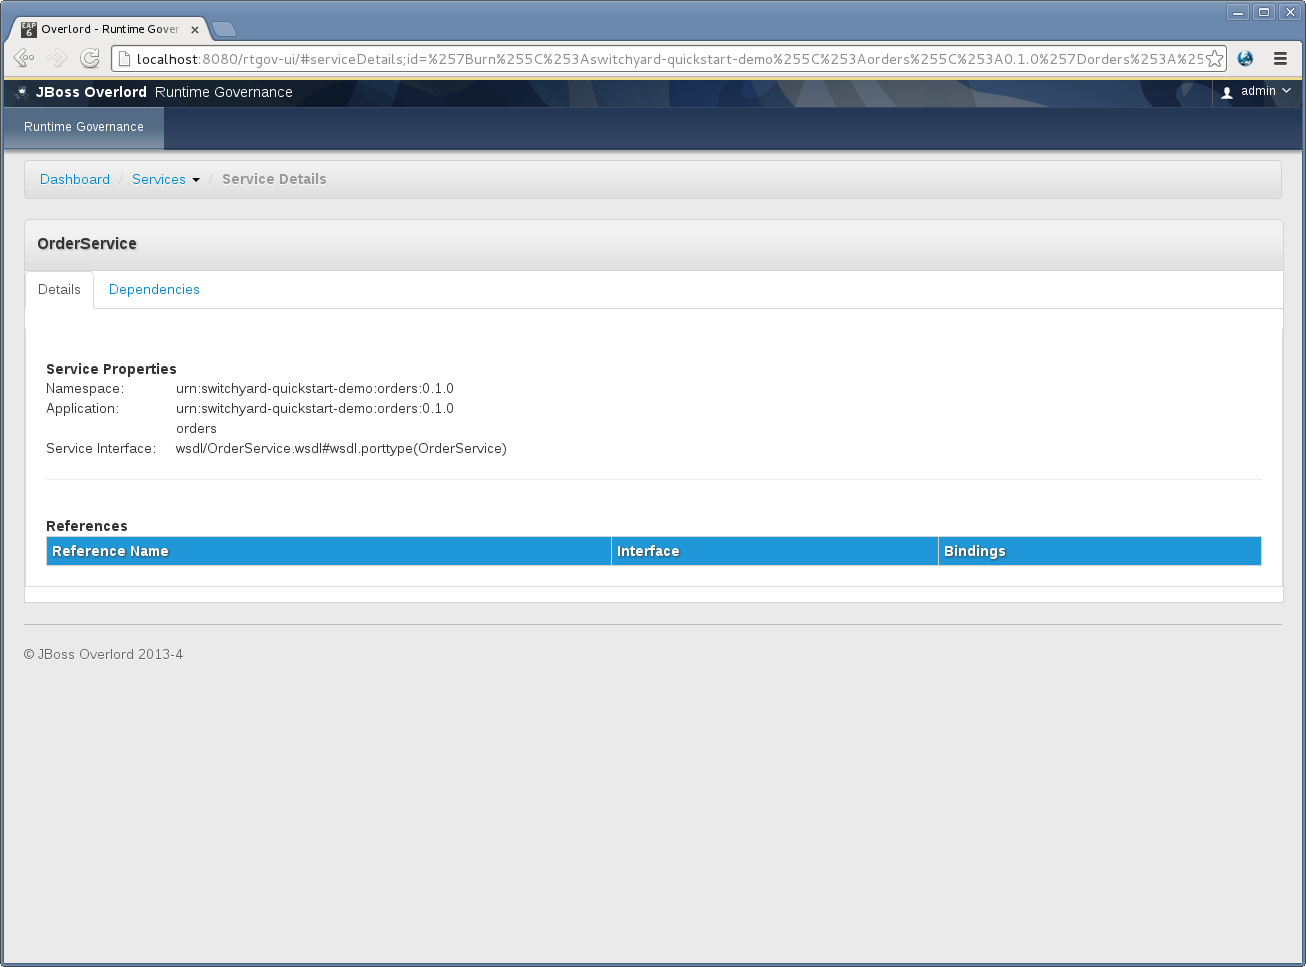Click the browser forward arrow button
The height and width of the screenshot is (967, 1306).
(x=57, y=59)
